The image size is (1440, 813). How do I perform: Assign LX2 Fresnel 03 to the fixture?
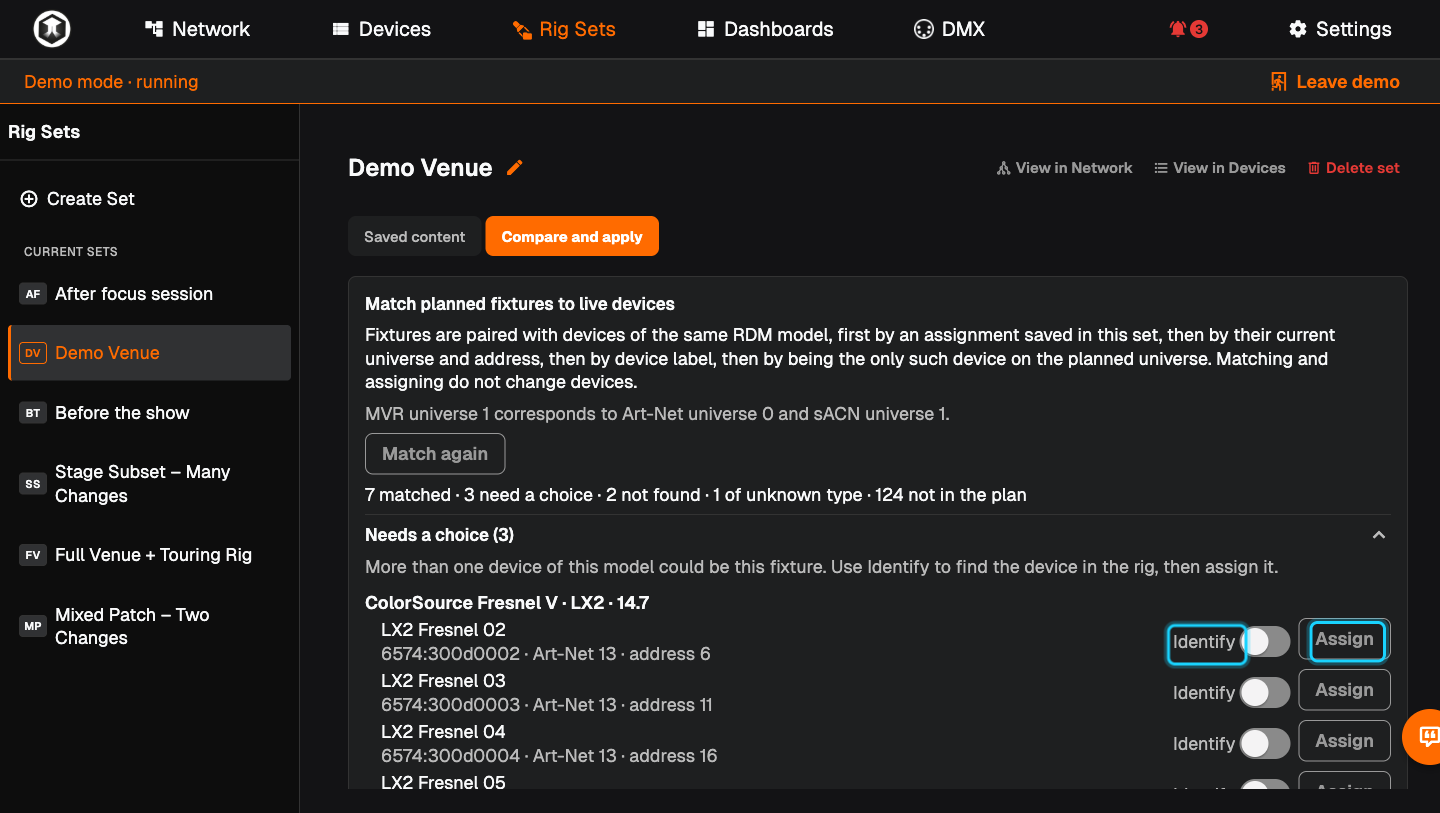pos(1344,690)
